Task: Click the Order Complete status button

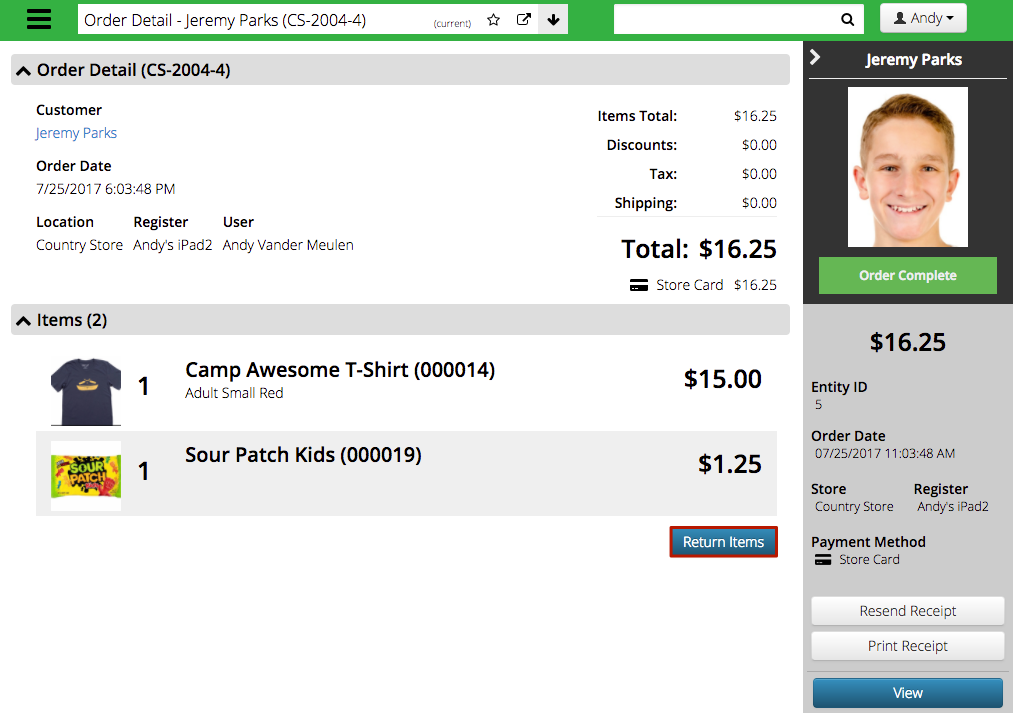Action: (908, 276)
